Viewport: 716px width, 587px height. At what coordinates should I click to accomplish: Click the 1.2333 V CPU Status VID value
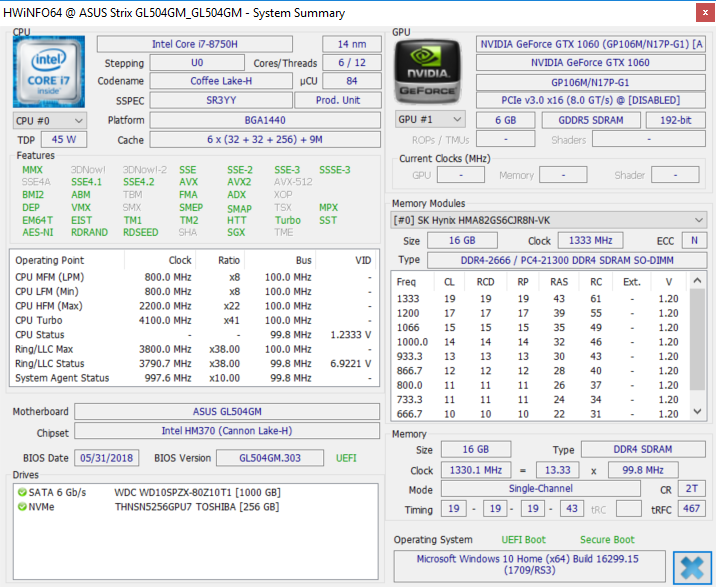[x=351, y=335]
